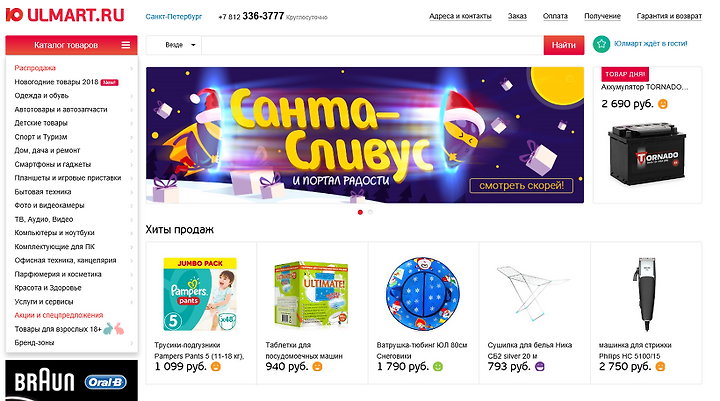This screenshot has width=720, height=401.
Task: Open the Адреса и контакты link
Action: pyautogui.click(x=460, y=16)
